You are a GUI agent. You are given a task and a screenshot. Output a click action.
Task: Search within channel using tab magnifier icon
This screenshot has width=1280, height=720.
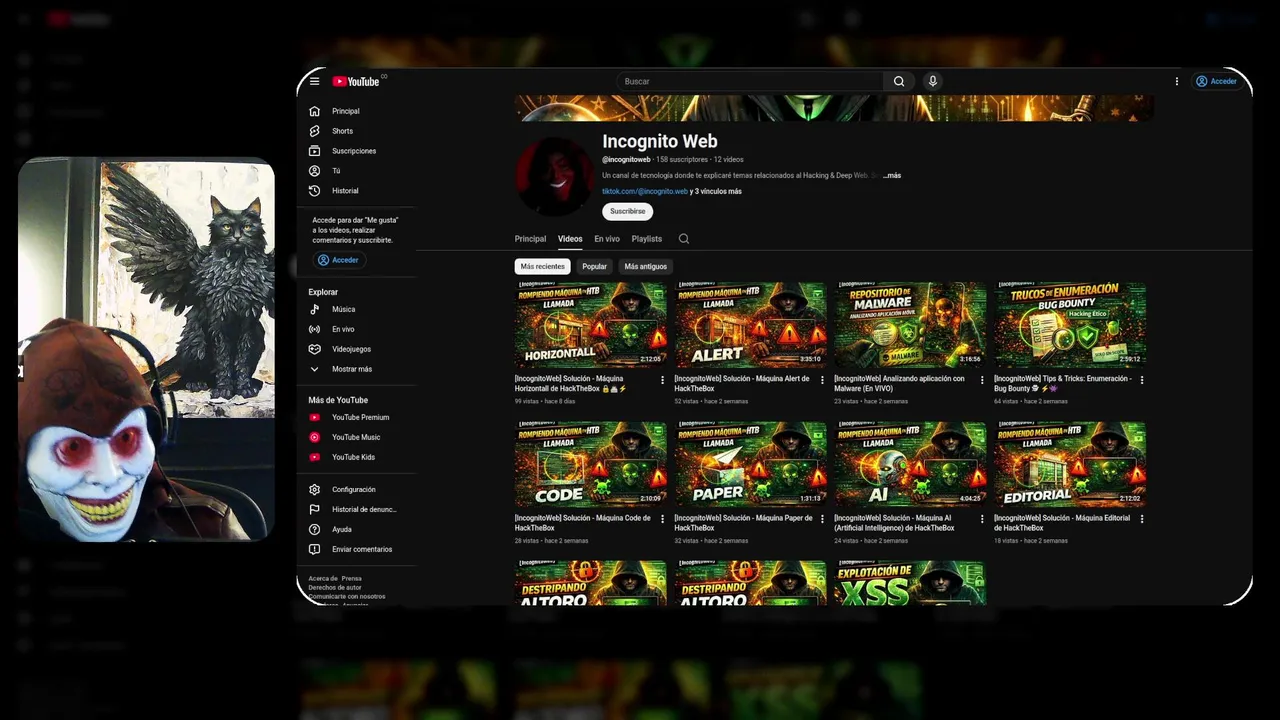(684, 239)
